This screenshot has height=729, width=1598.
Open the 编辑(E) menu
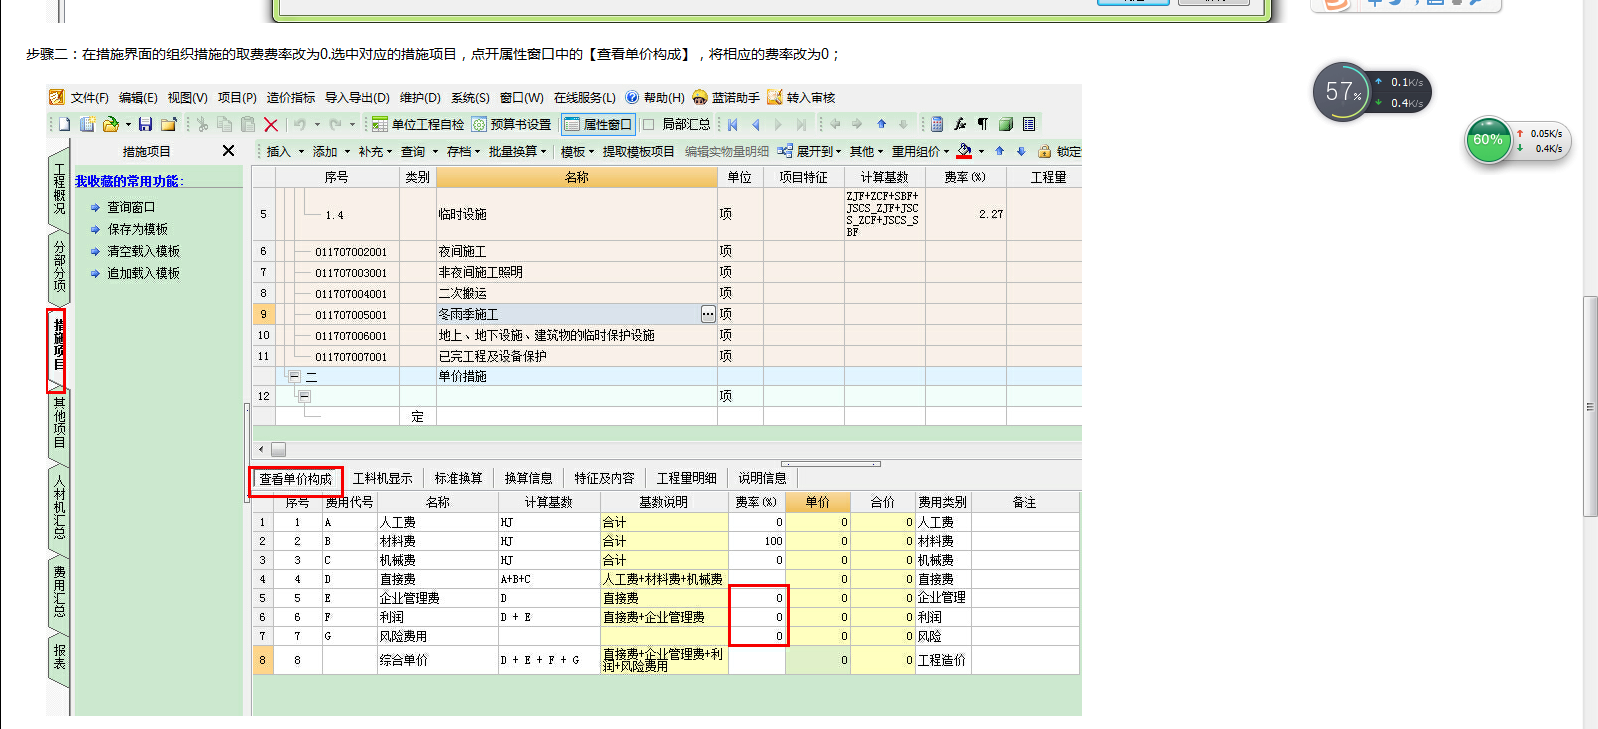point(138,97)
